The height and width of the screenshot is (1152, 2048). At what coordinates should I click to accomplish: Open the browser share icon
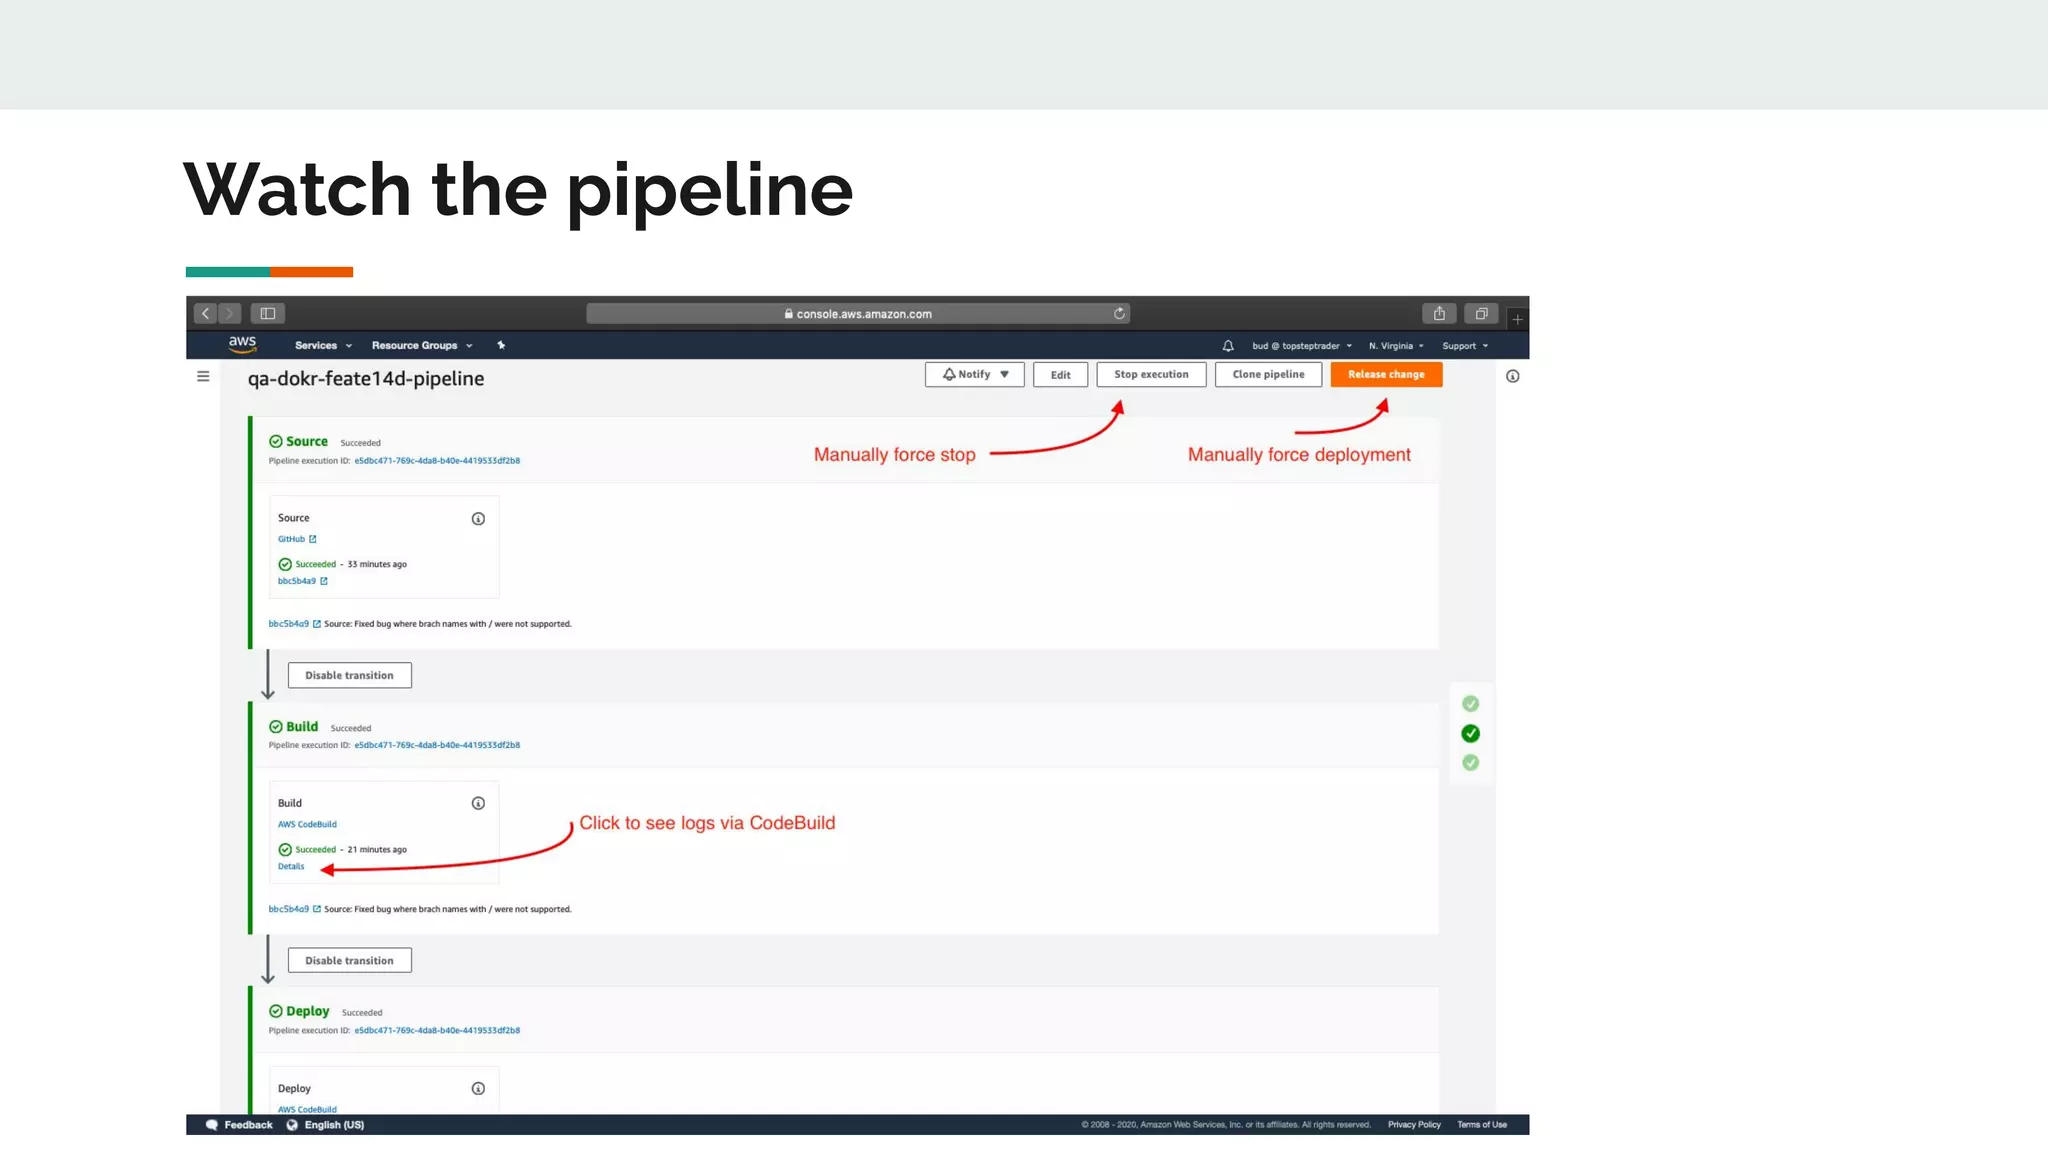1439,314
